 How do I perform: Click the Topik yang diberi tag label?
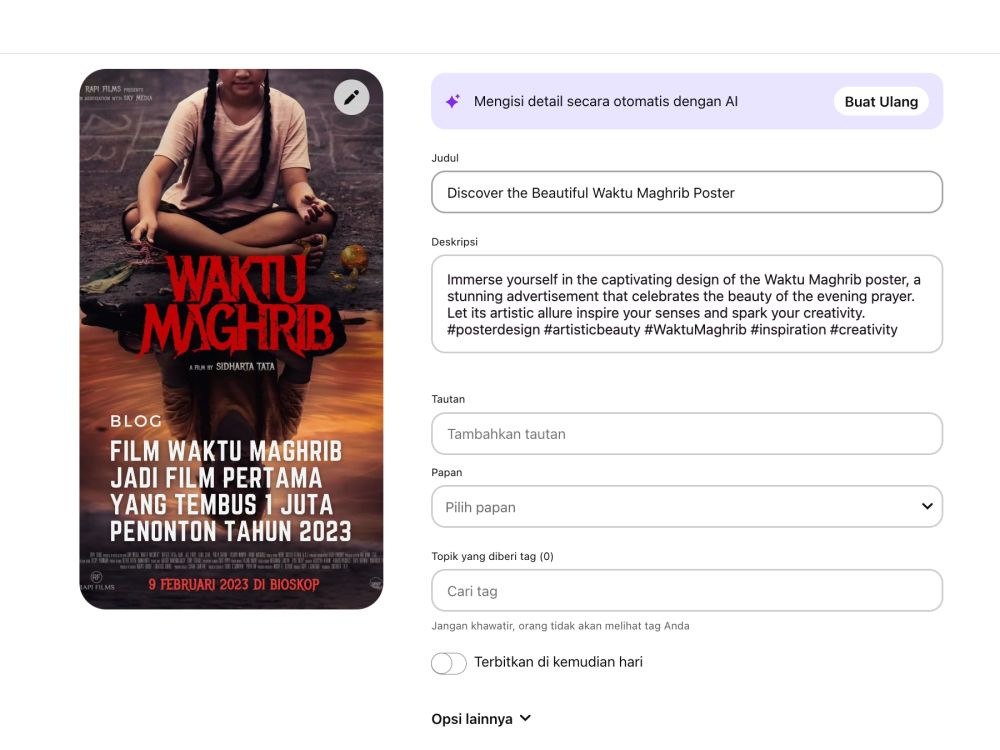pos(492,556)
